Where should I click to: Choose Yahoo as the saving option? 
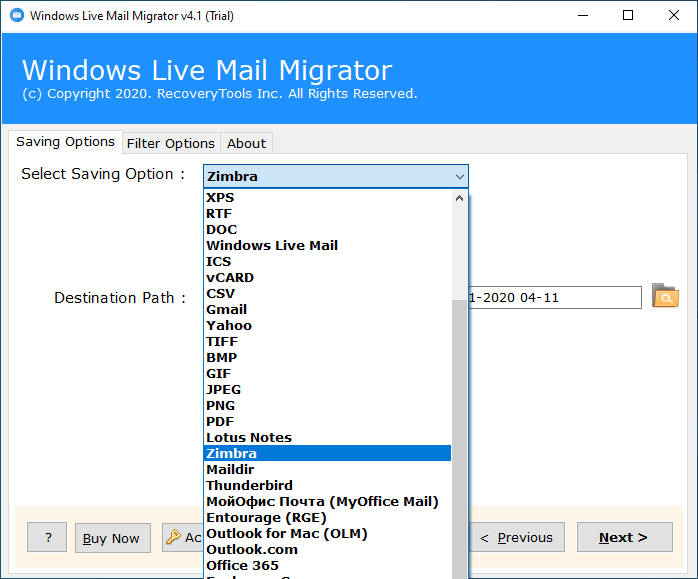[x=327, y=326]
